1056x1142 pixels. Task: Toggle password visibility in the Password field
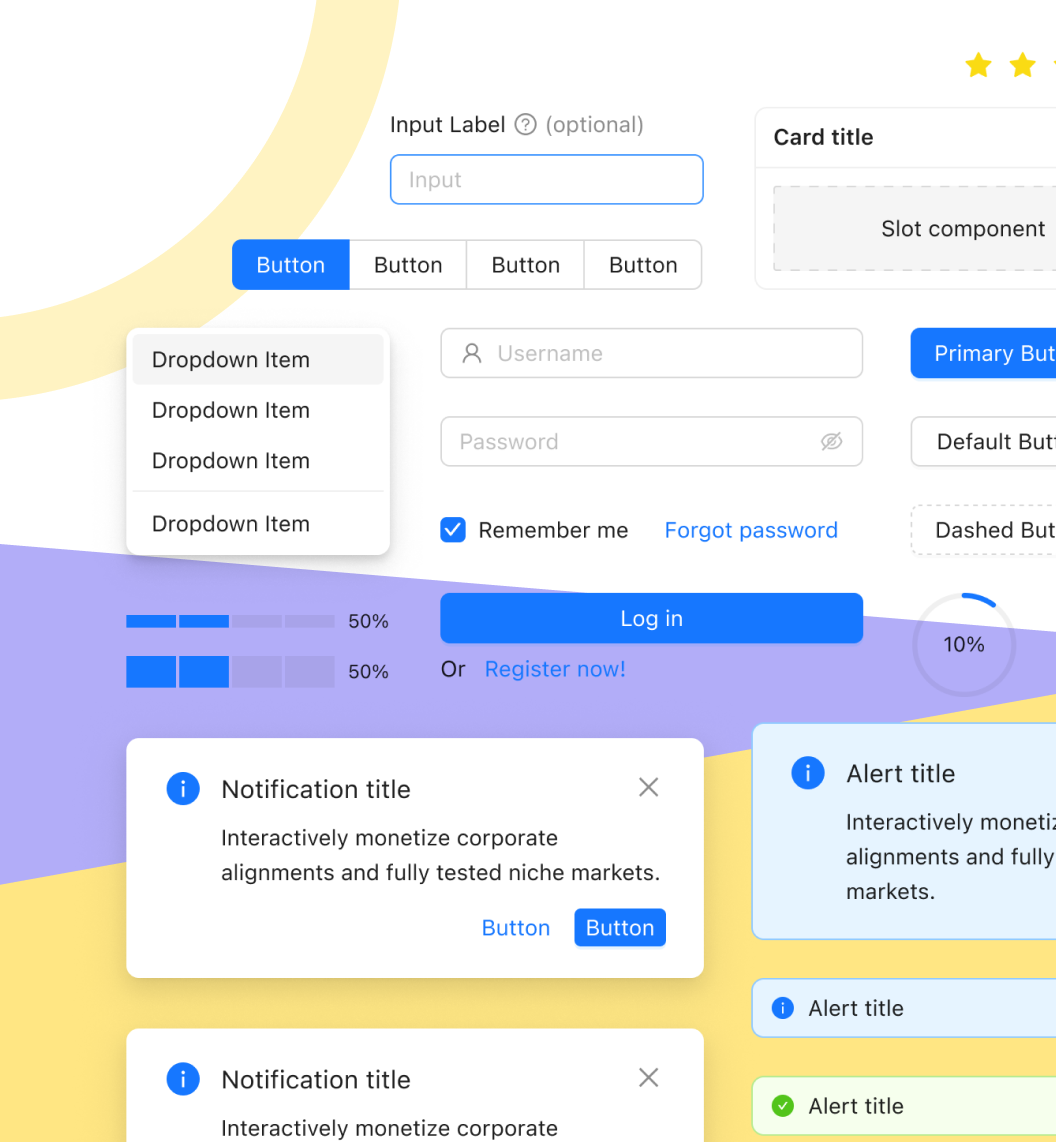click(x=831, y=441)
